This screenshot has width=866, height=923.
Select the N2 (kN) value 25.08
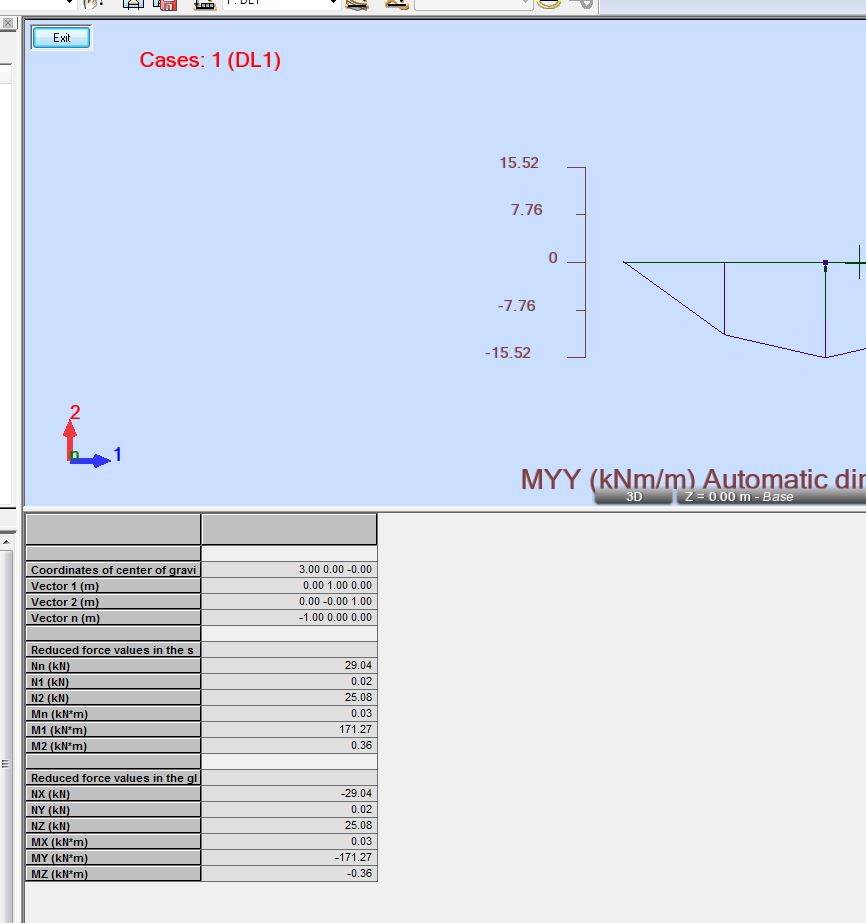[x=289, y=697]
